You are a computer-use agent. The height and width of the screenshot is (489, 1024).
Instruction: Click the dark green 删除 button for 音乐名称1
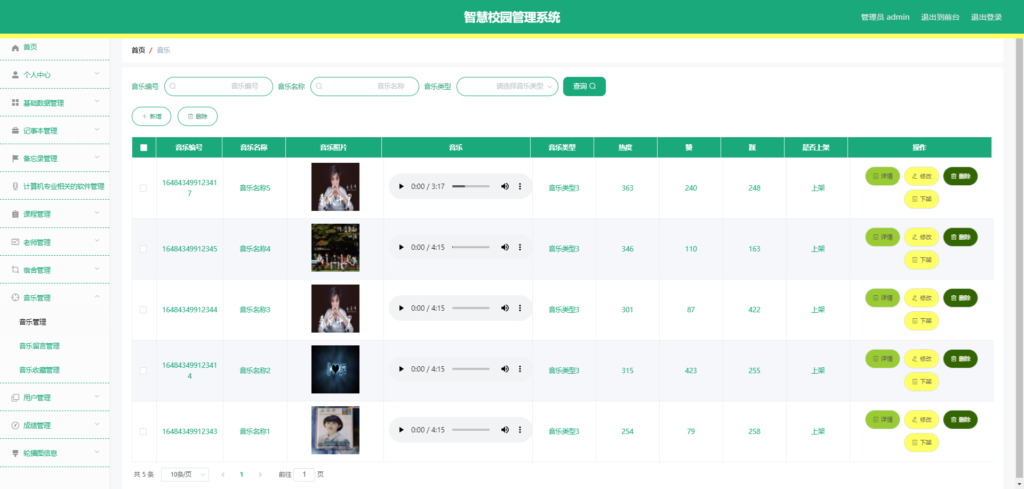click(x=960, y=420)
